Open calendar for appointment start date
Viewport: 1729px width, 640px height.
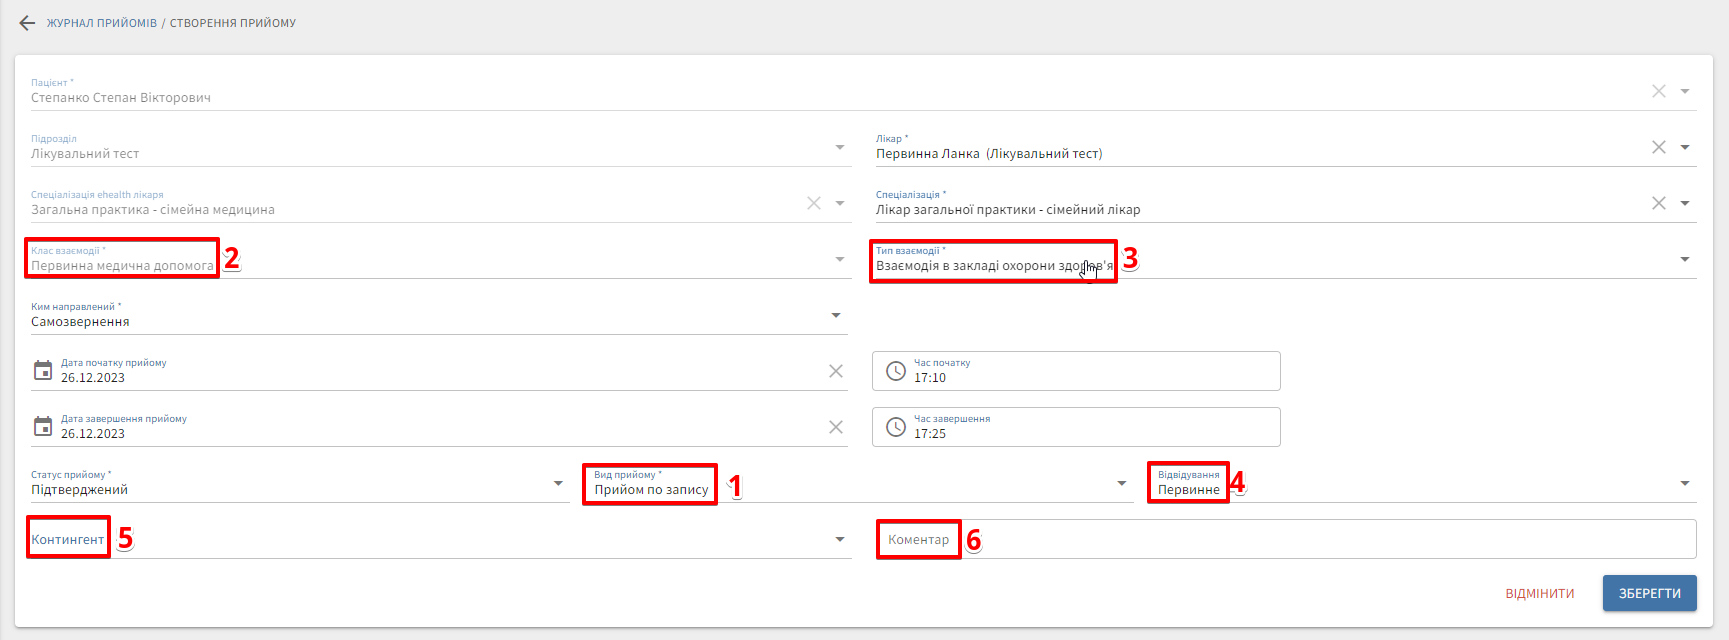(43, 371)
